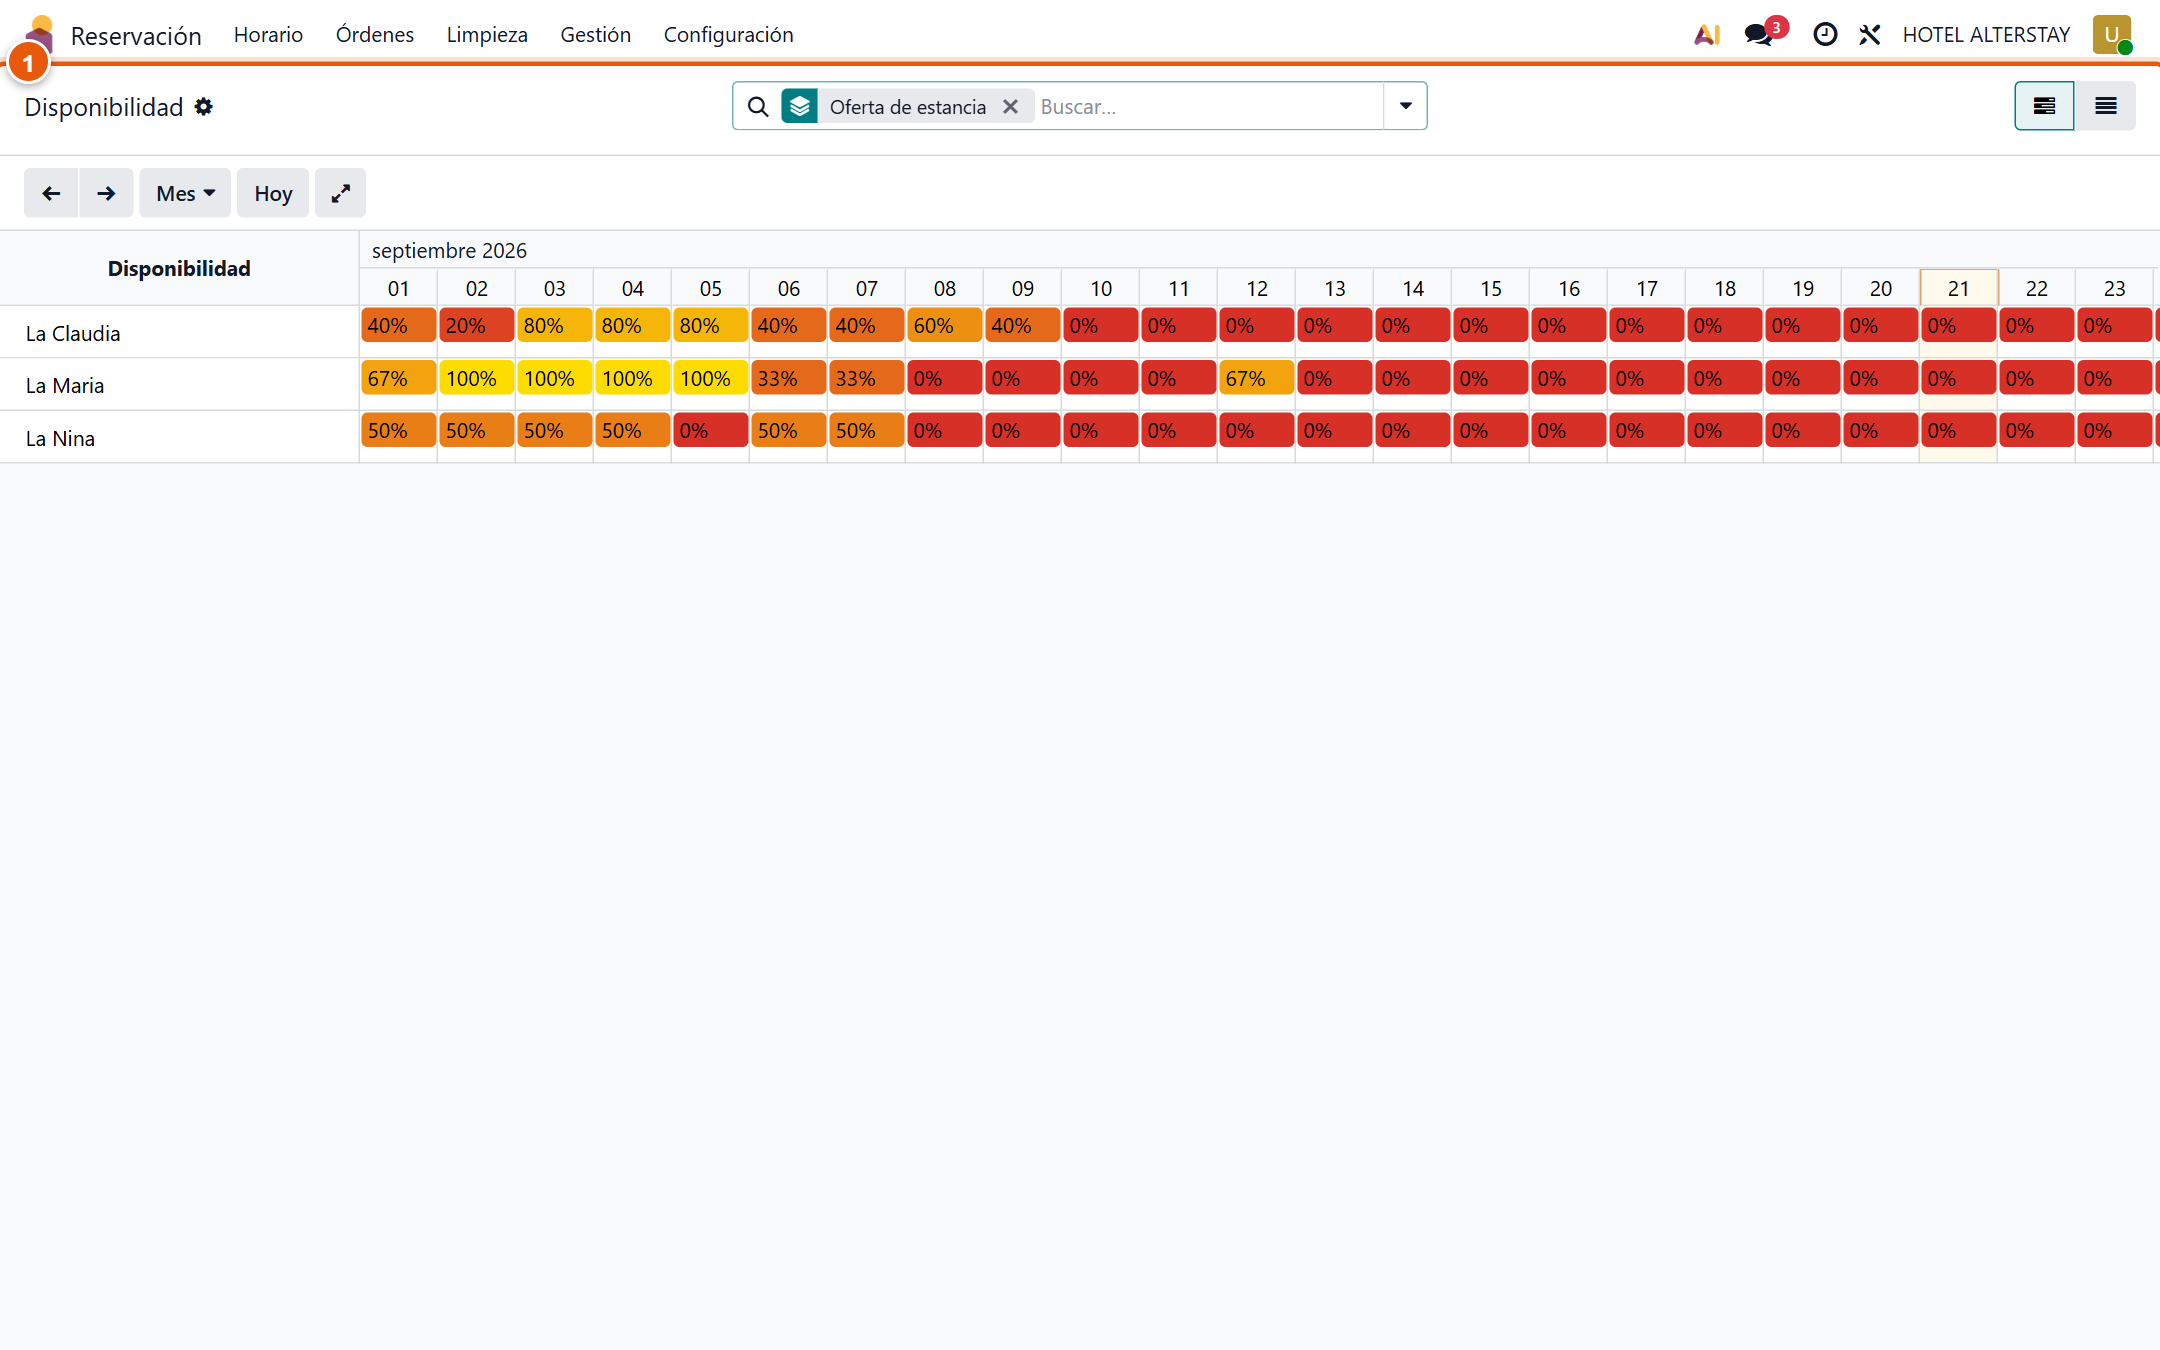The width and height of the screenshot is (2160, 1350).
Task: Click La Maria's 100% cell on day 03
Action: pos(555,379)
